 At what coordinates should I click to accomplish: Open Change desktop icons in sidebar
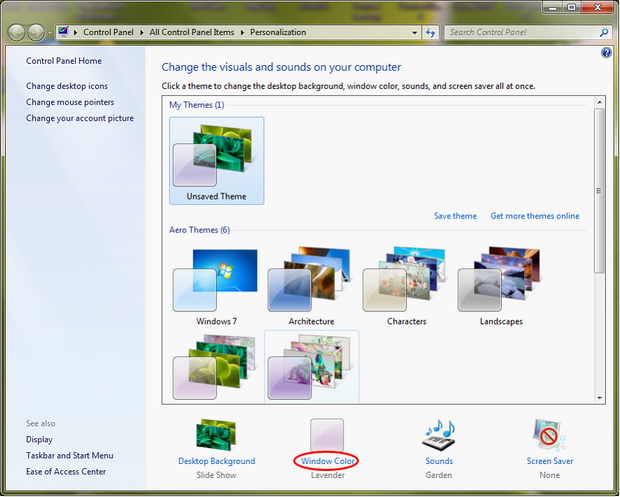coord(67,86)
